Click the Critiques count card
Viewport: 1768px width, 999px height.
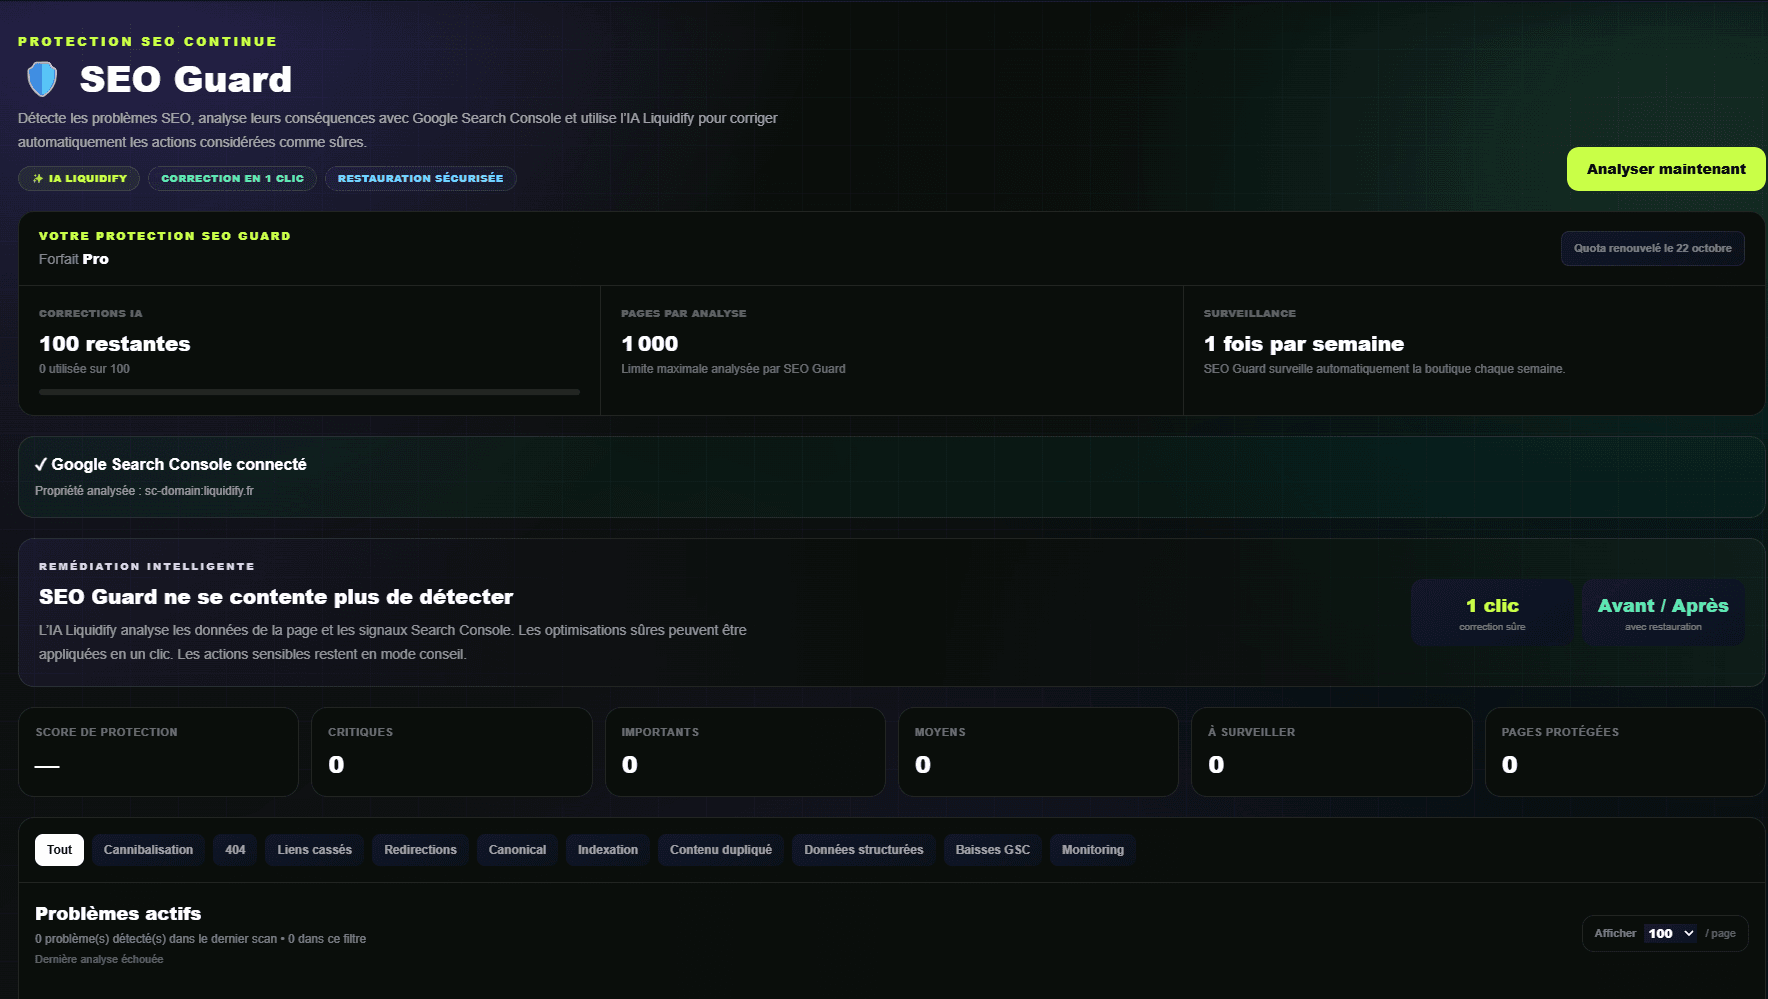coord(451,752)
